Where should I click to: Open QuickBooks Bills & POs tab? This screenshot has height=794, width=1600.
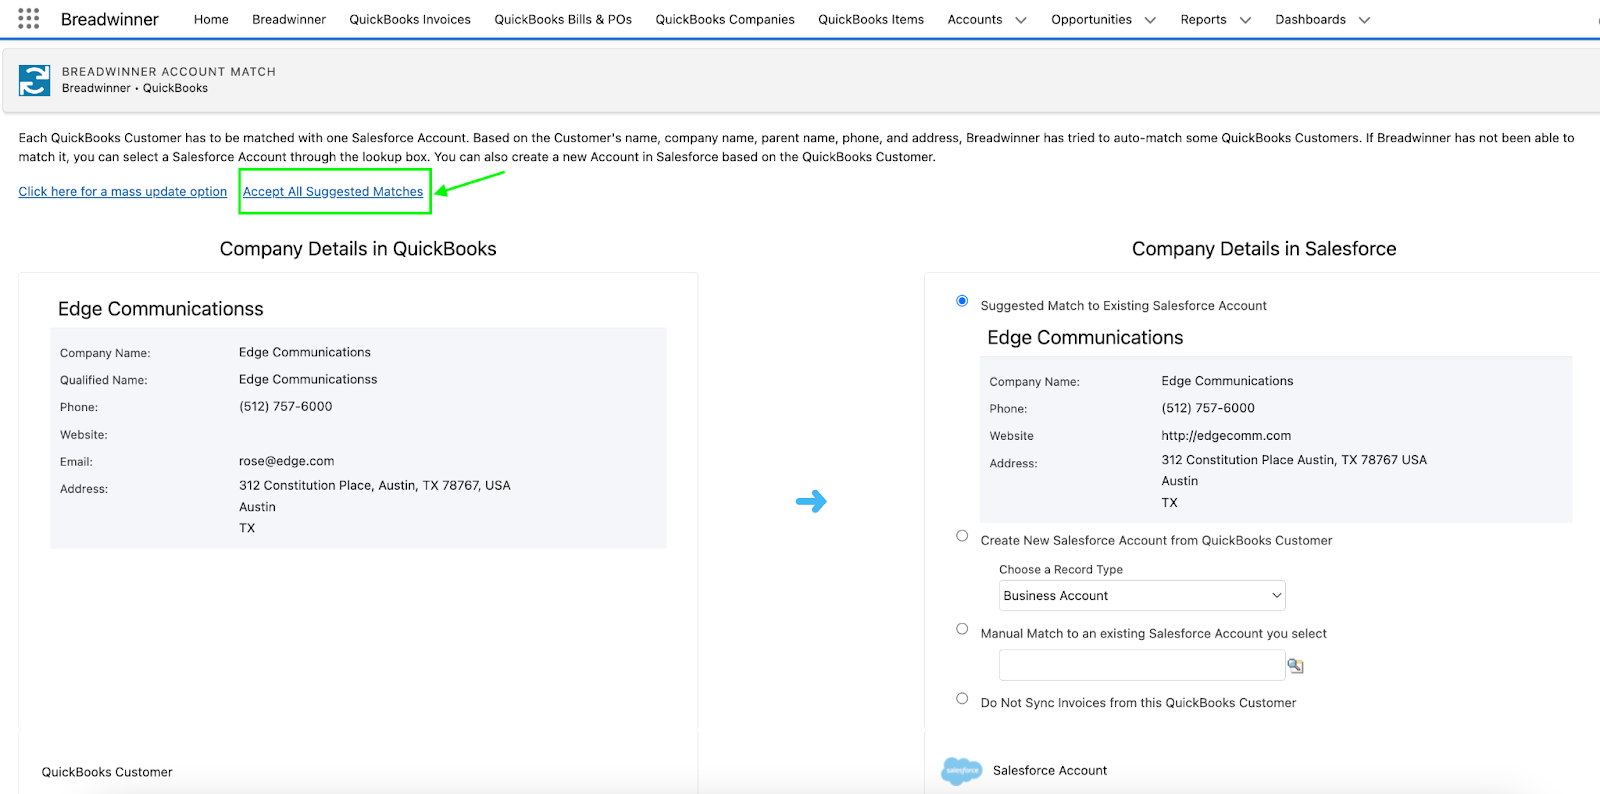coord(563,19)
